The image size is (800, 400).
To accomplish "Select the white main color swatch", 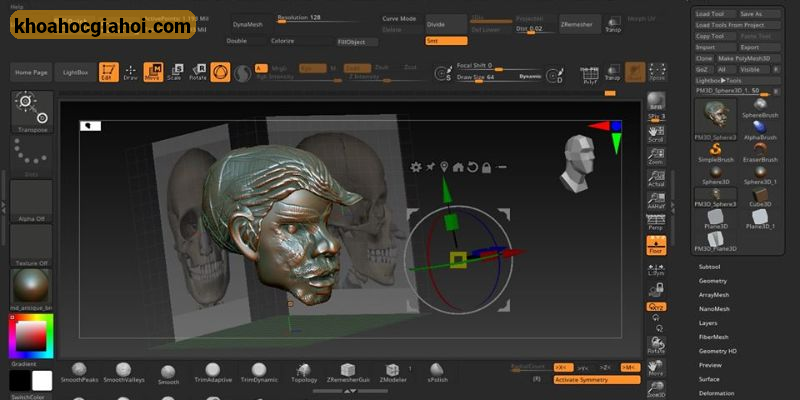I will 42,381.
